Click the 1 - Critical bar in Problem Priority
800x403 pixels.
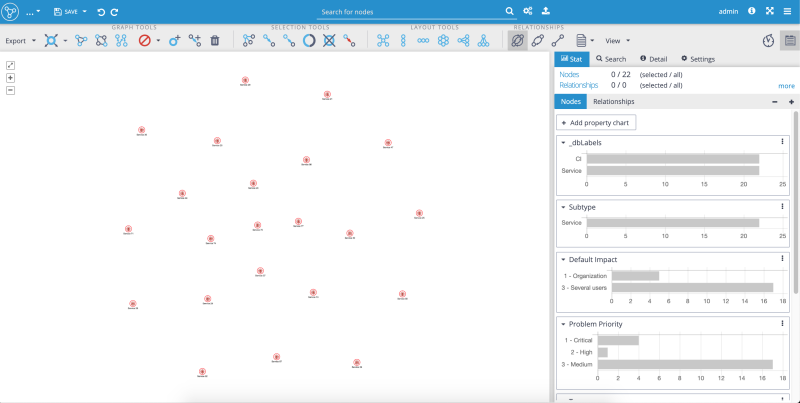pos(618,340)
